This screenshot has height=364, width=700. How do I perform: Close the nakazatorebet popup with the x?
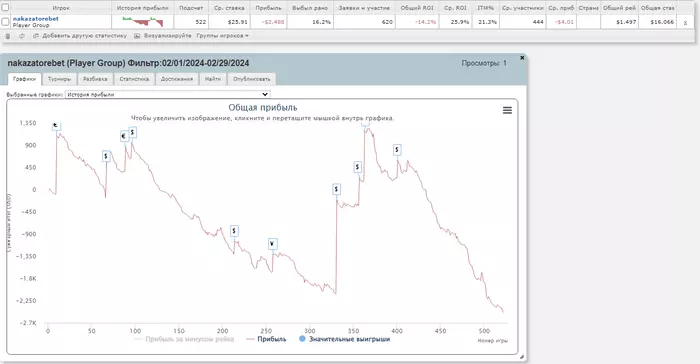point(522,58)
